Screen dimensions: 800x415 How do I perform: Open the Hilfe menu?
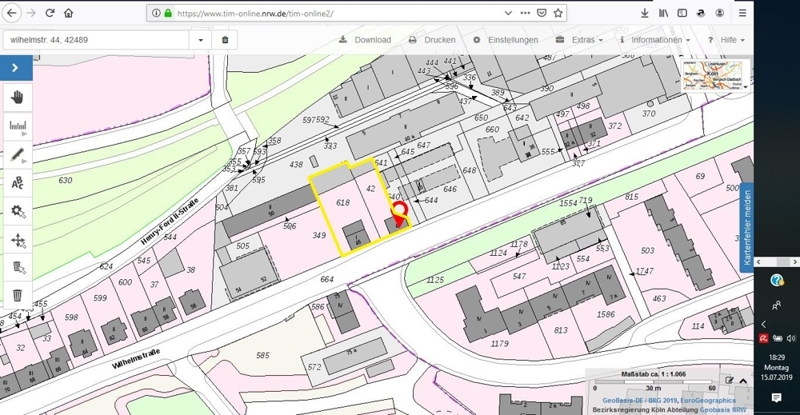727,40
